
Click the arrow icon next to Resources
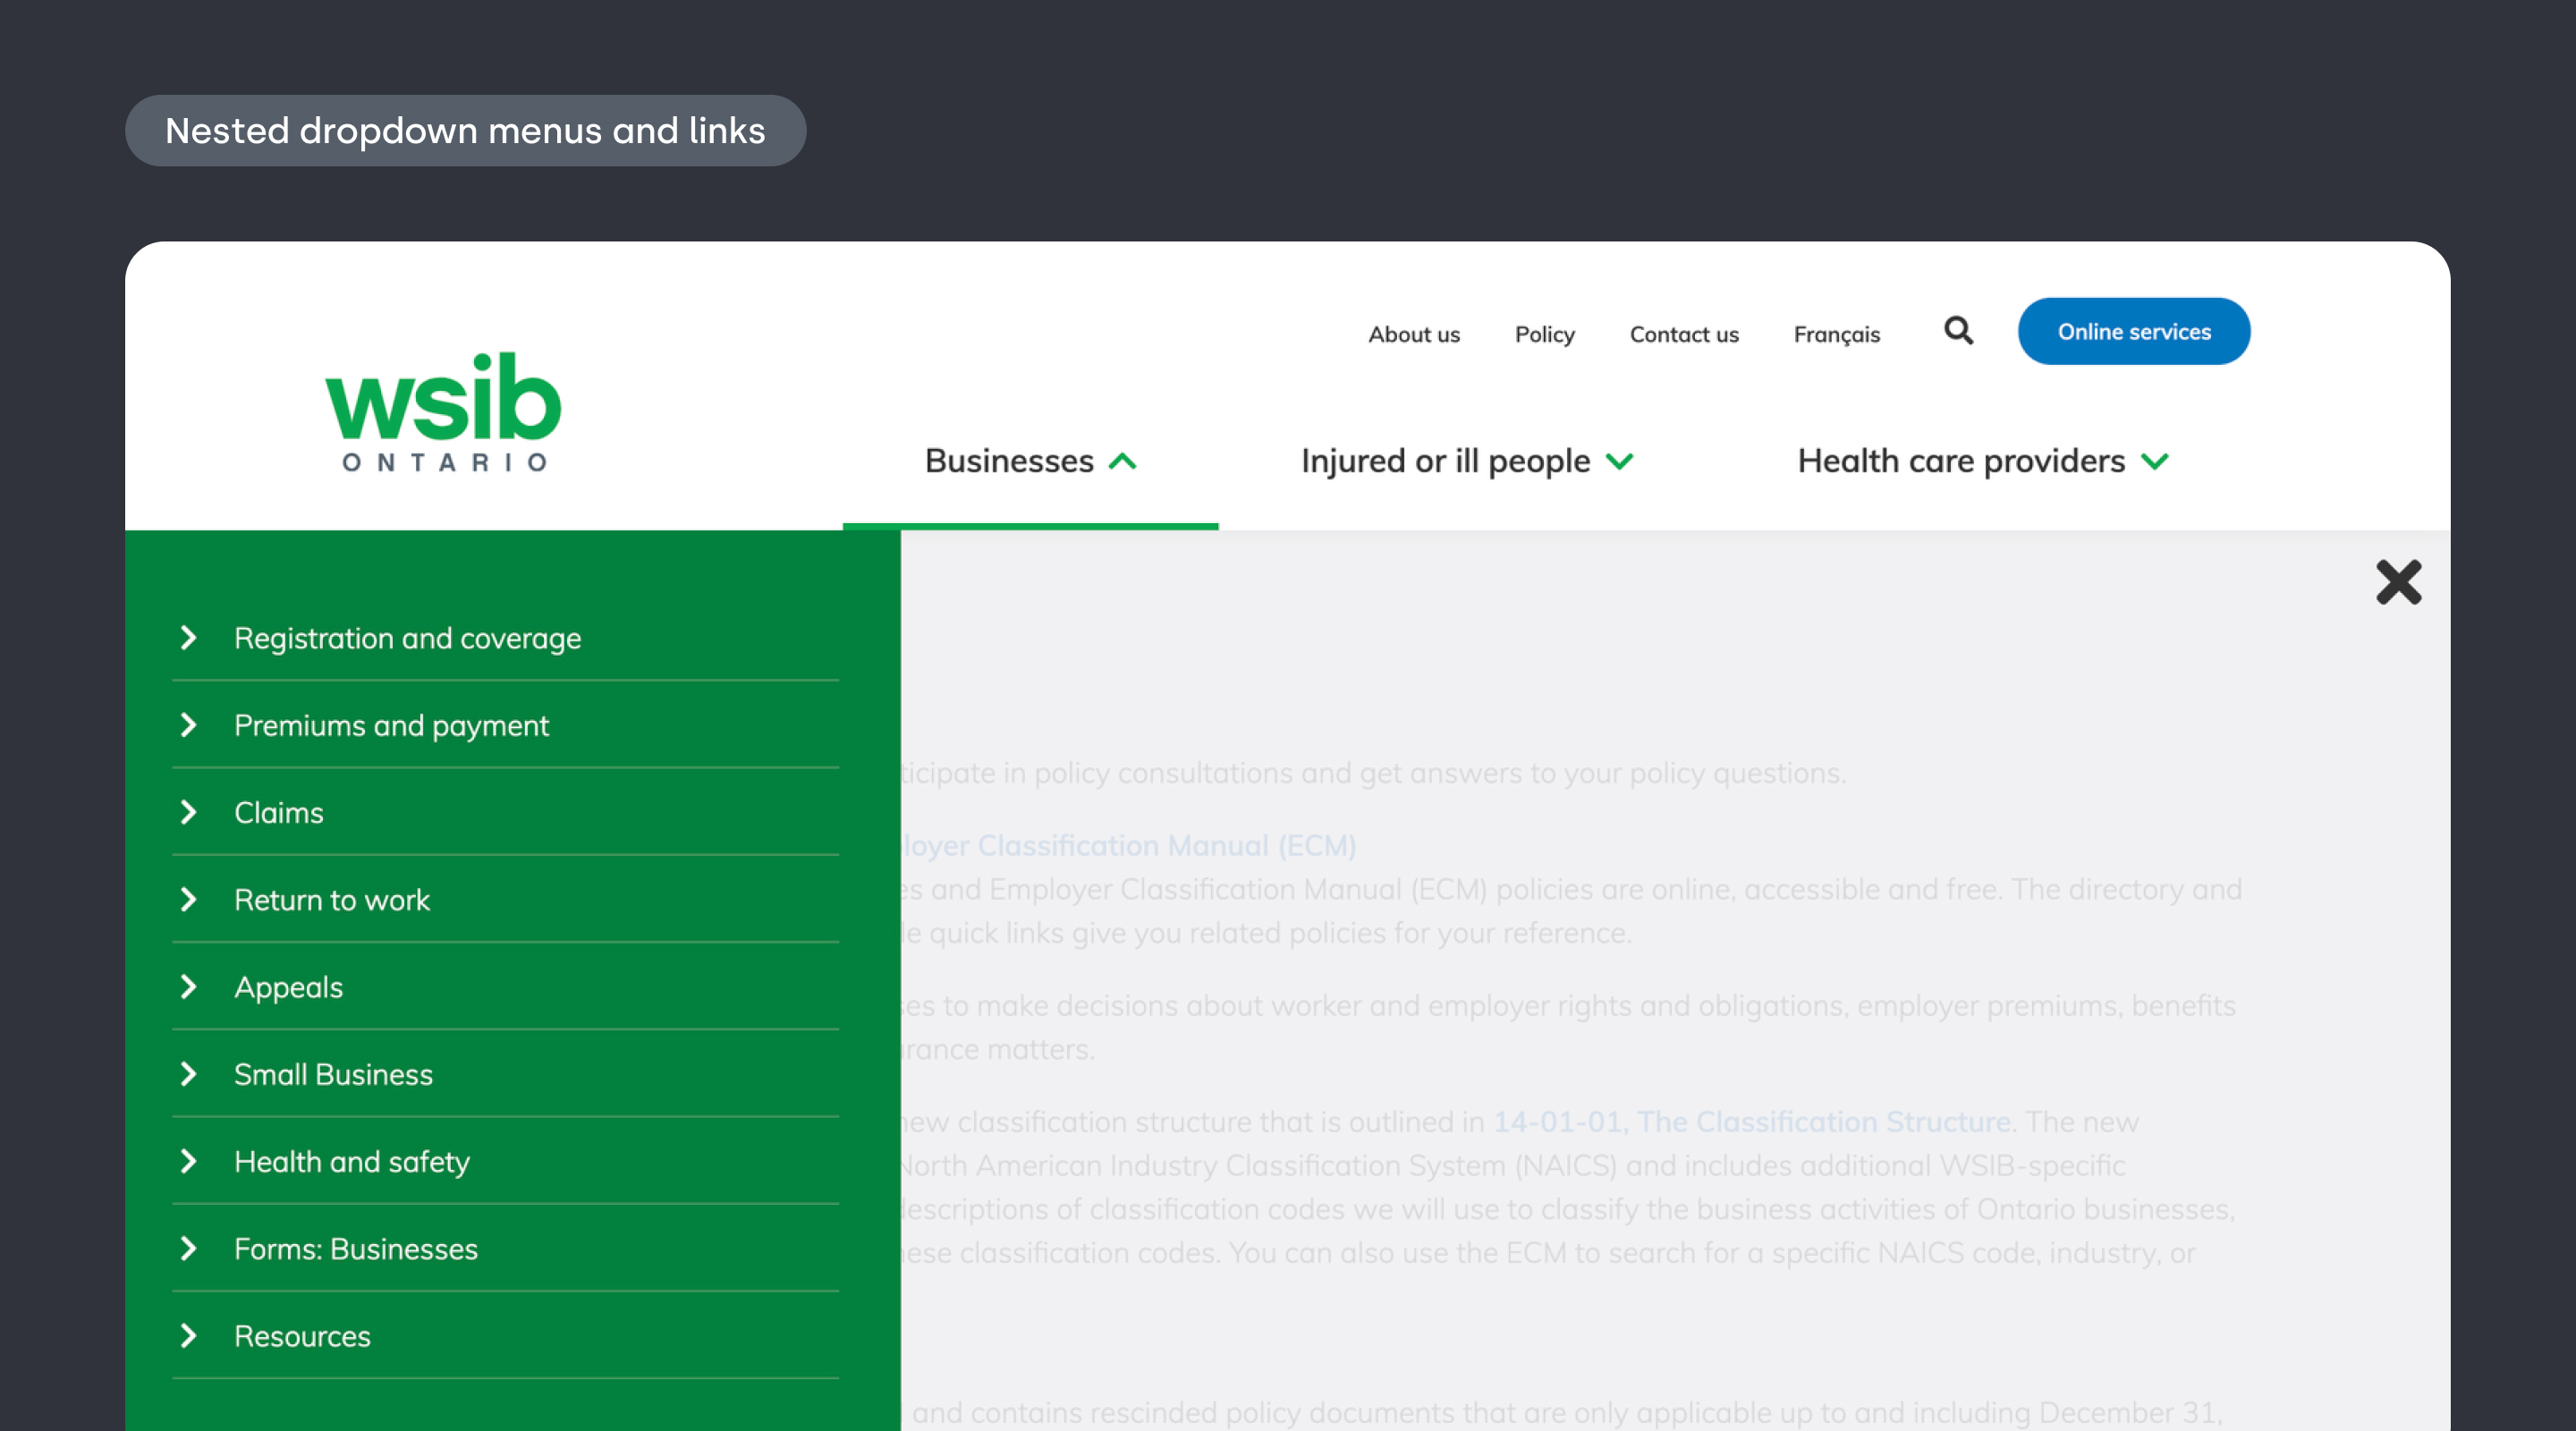189,1336
